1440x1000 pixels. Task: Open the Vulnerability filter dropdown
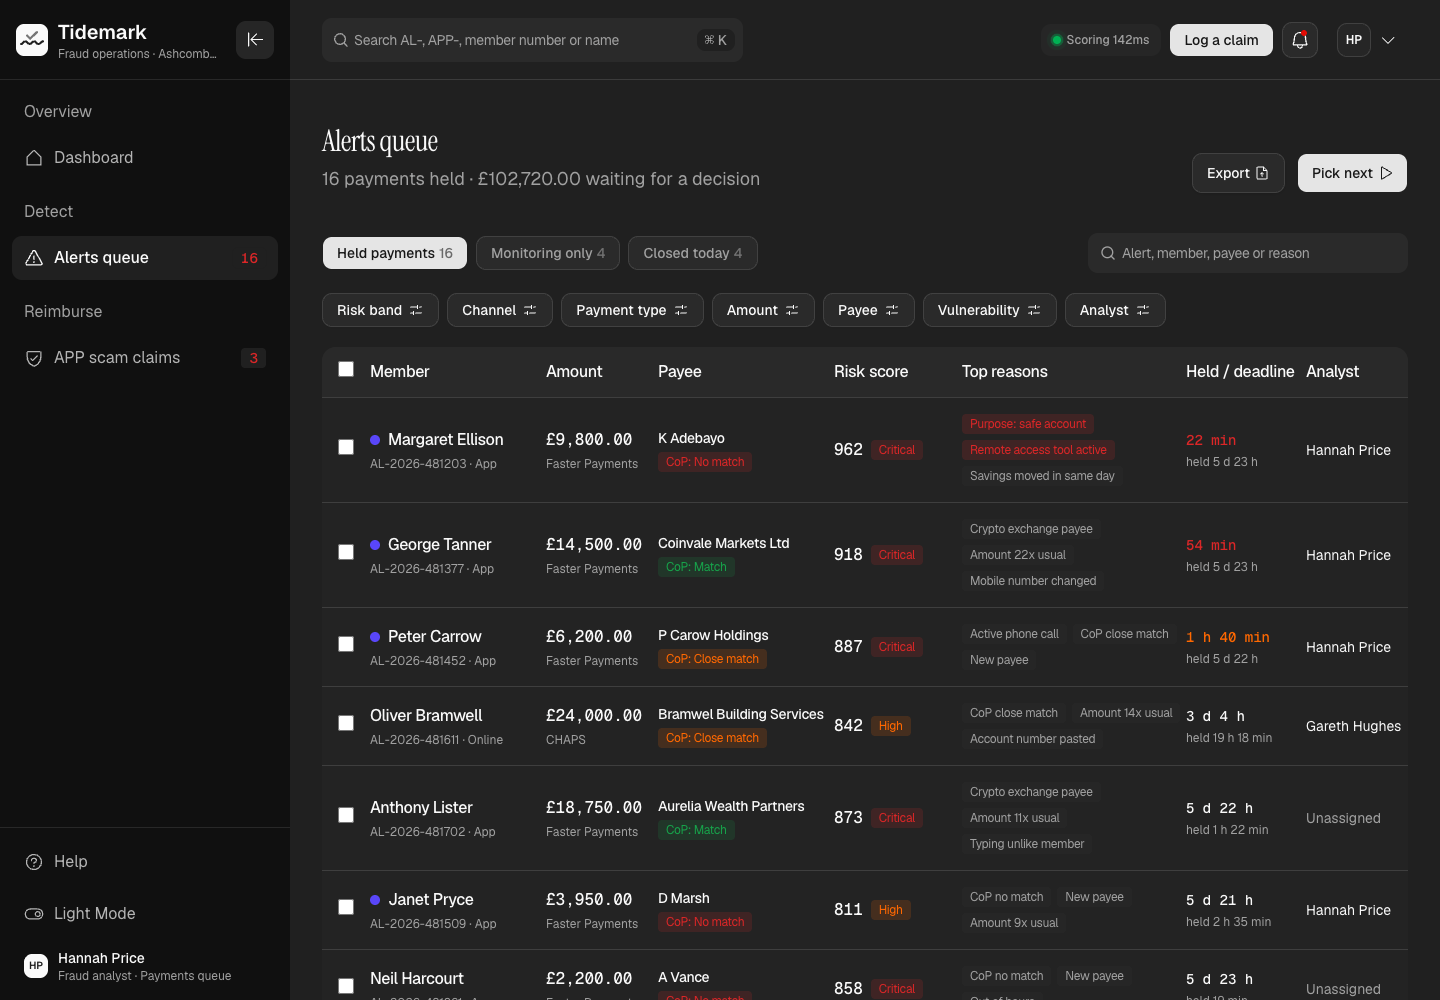coord(989,310)
